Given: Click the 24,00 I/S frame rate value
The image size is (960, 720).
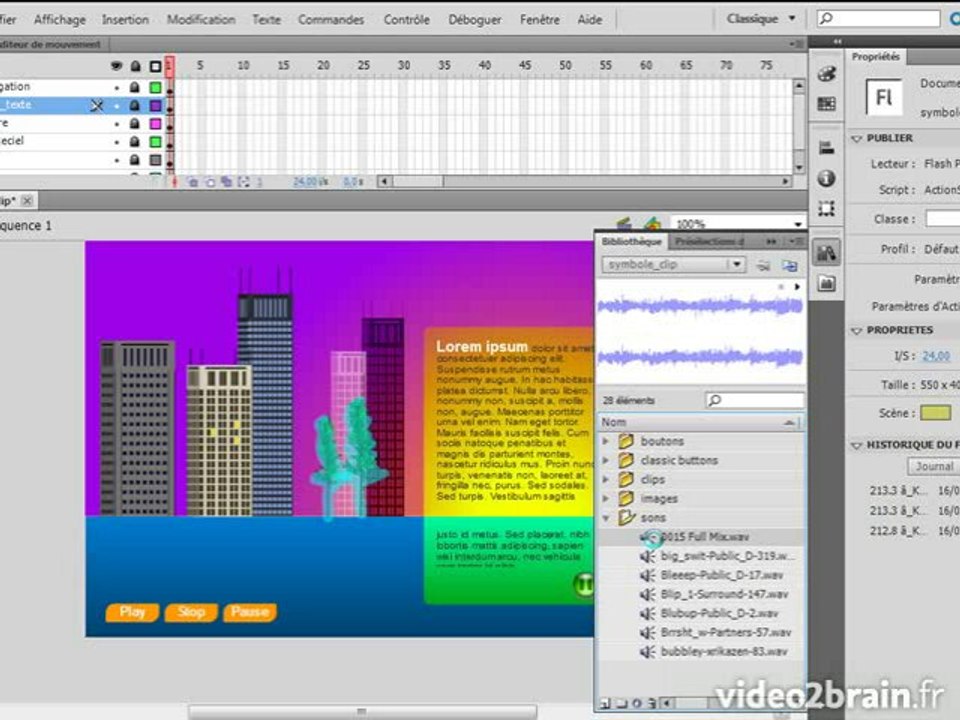Looking at the screenshot, I should point(936,356).
